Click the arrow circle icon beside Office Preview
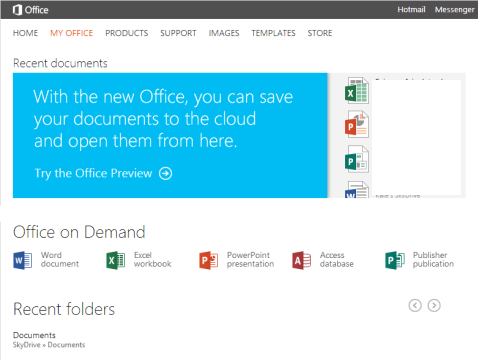Screen dimensions: 478x360 click(166, 173)
